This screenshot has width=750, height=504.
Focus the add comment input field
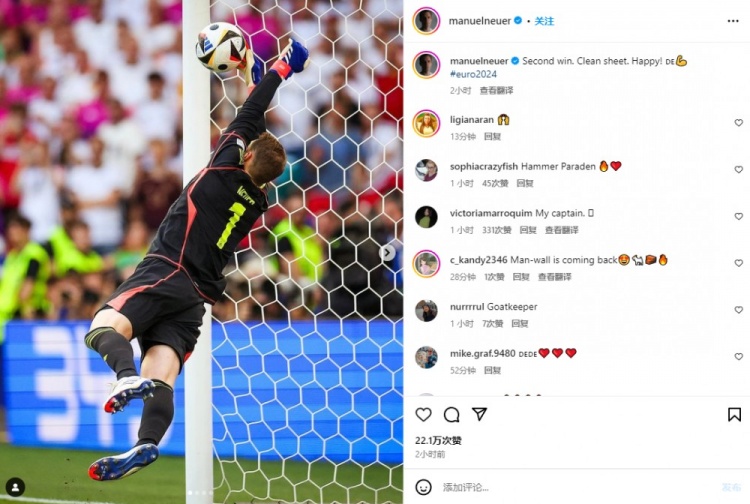click(x=574, y=487)
